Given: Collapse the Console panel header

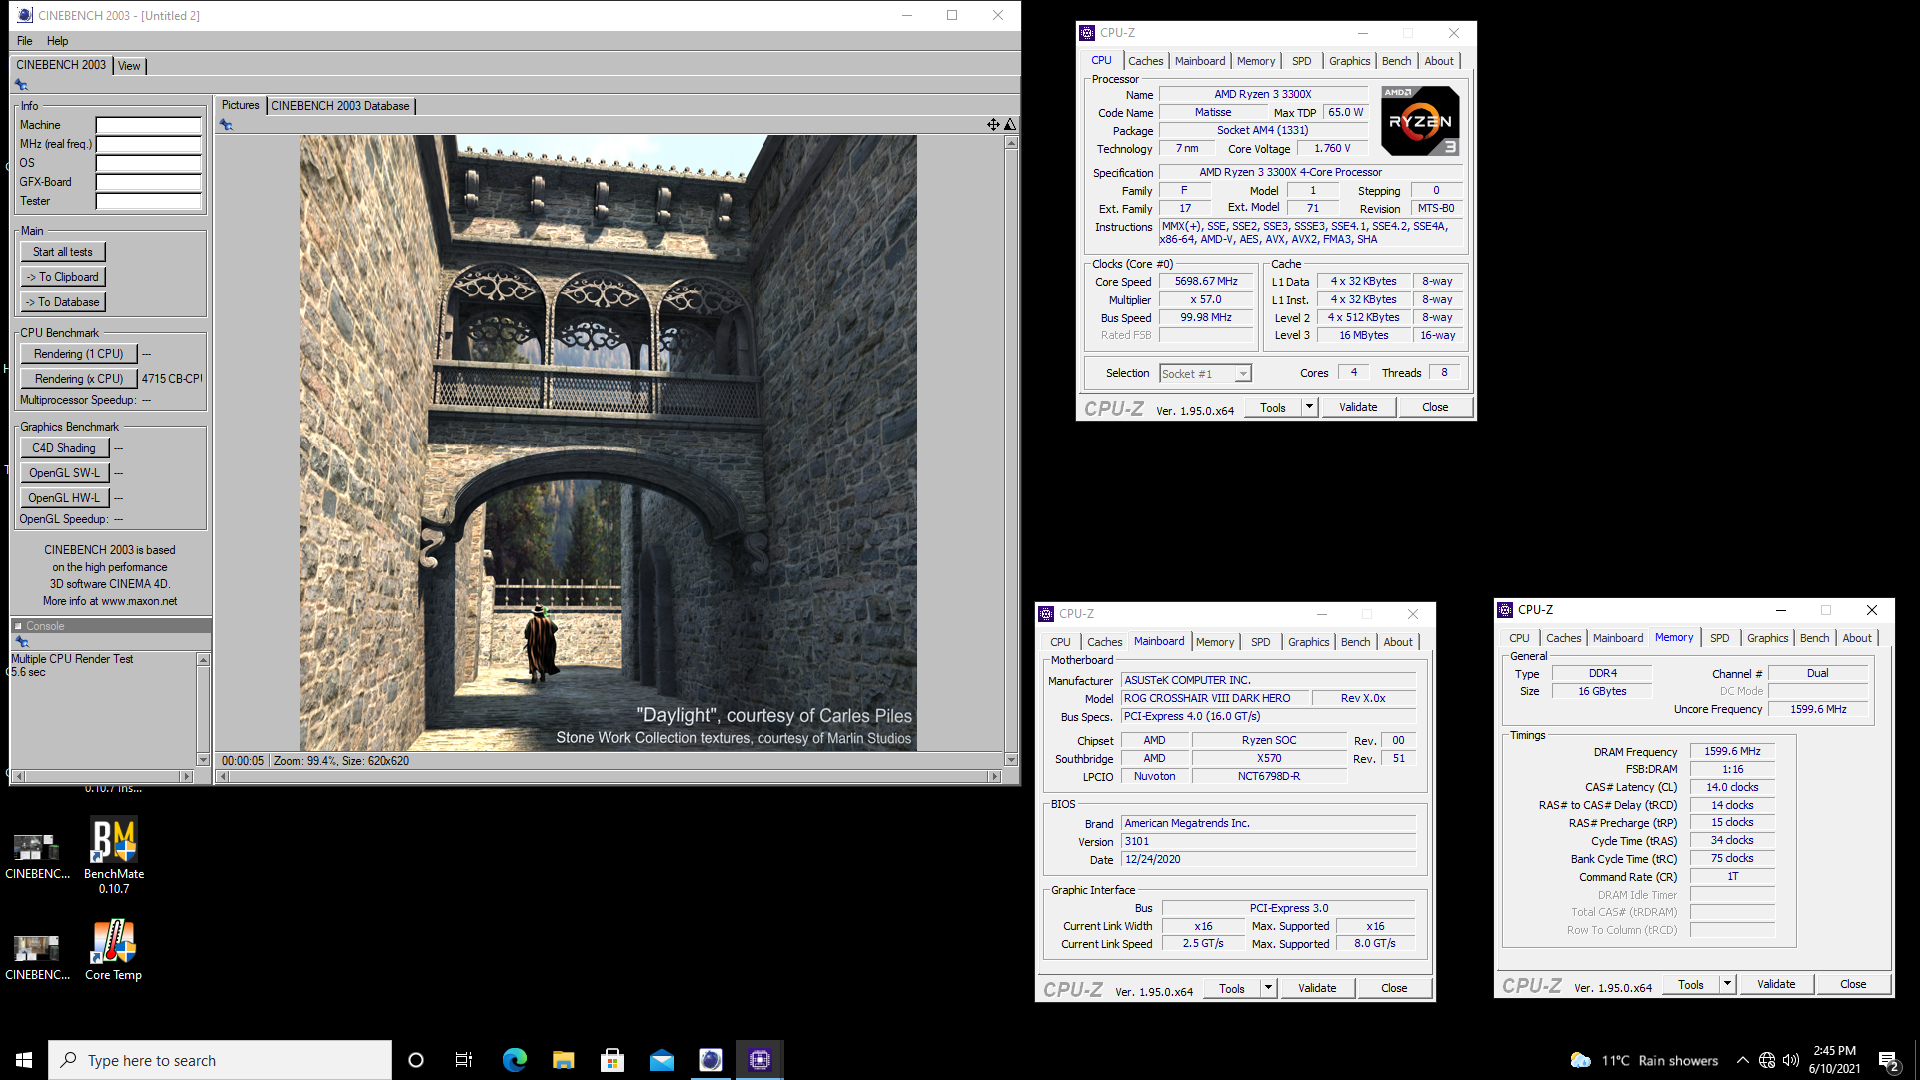Looking at the screenshot, I should coord(18,626).
